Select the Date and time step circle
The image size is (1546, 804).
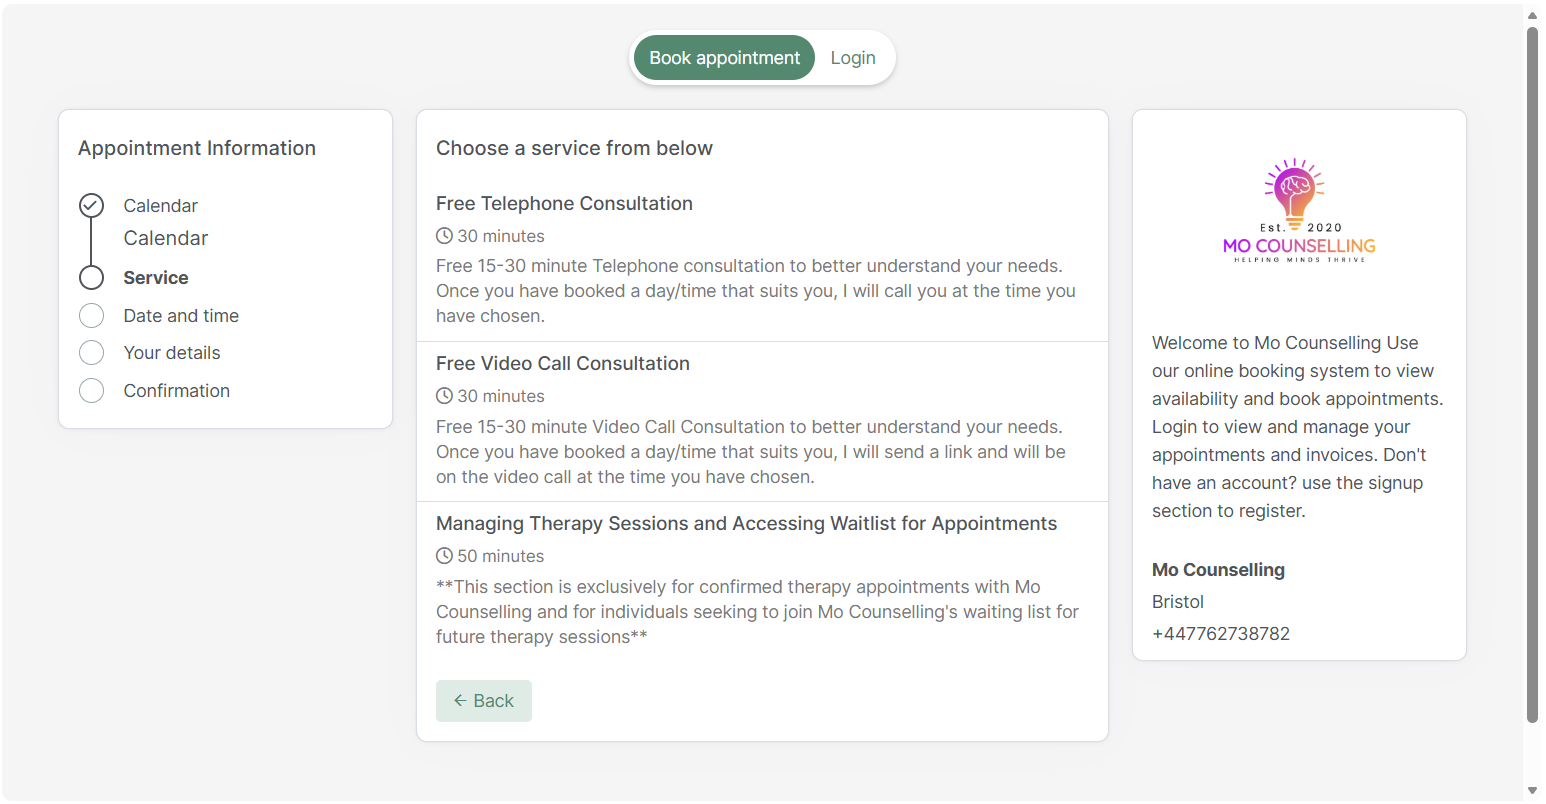(91, 316)
